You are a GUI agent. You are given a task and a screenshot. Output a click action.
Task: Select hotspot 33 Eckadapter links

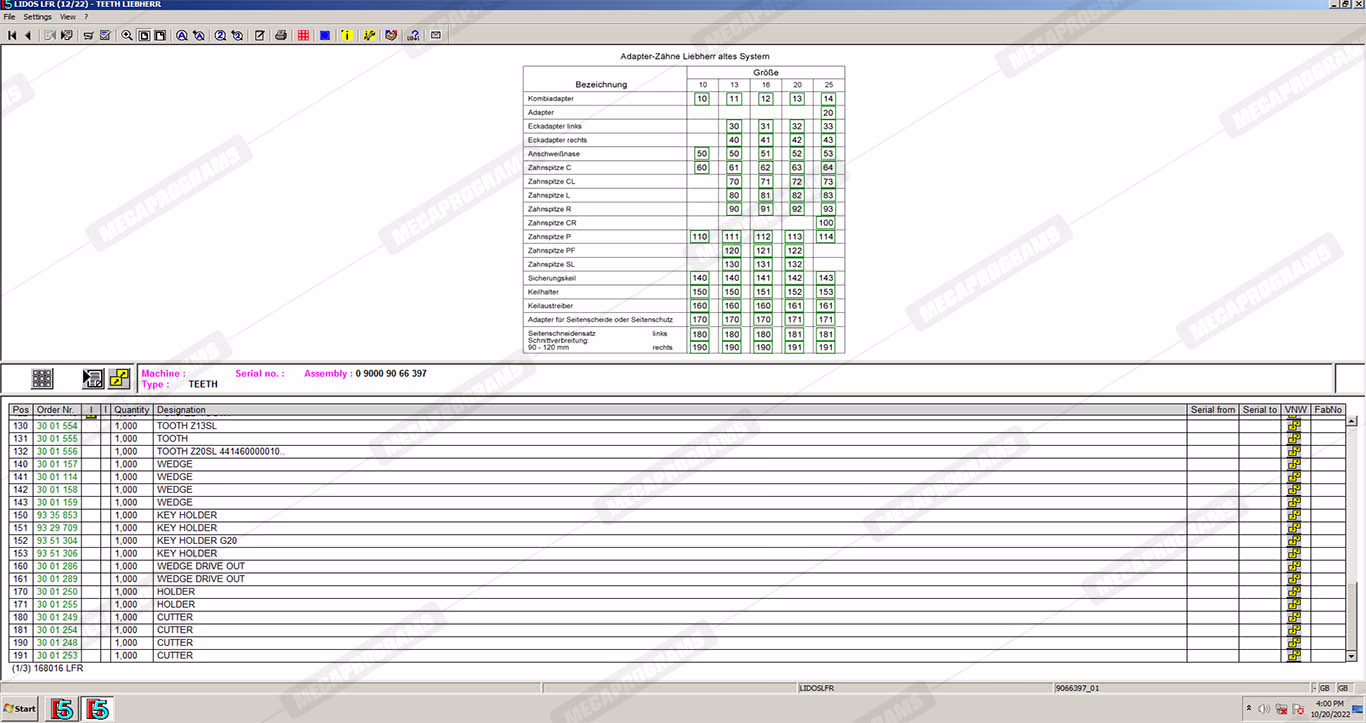(x=827, y=126)
